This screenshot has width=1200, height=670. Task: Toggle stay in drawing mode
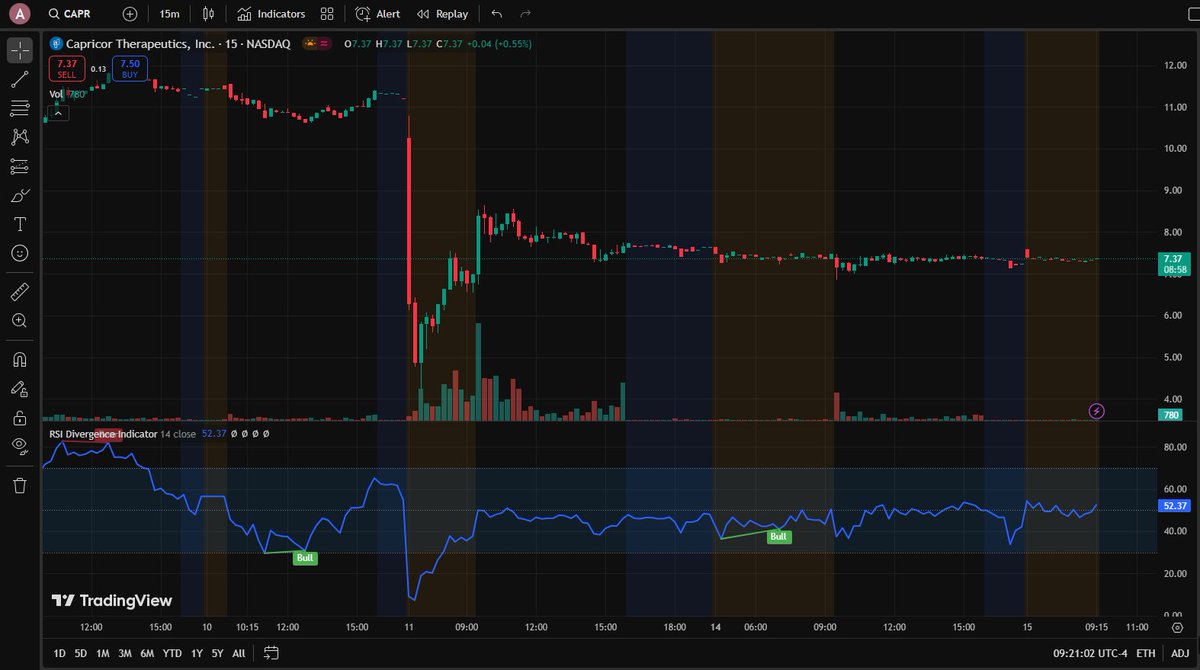20,388
